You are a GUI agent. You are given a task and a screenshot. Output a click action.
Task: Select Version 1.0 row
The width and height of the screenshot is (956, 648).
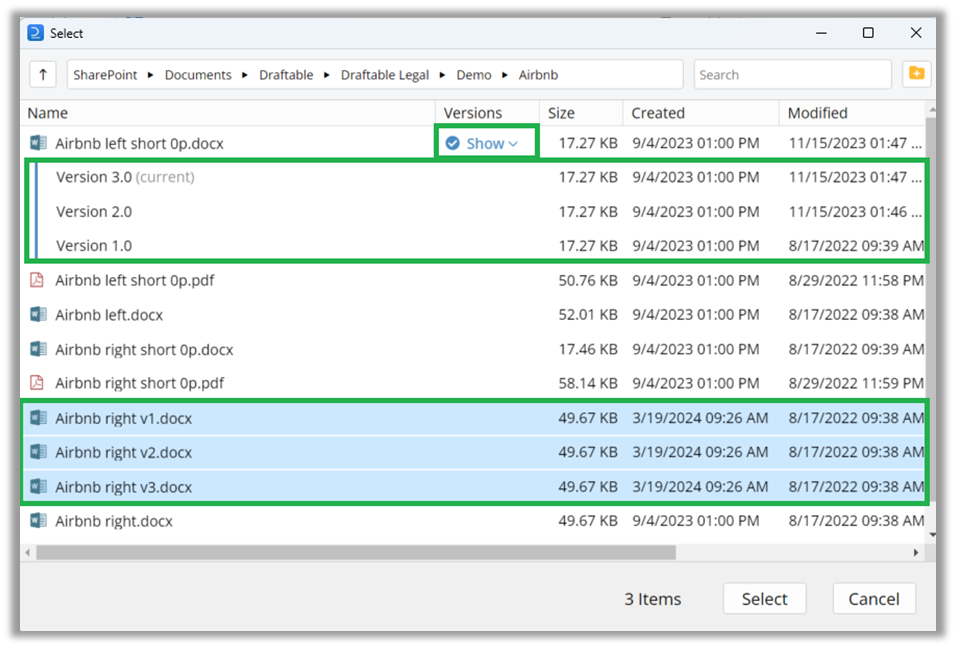click(x=477, y=246)
